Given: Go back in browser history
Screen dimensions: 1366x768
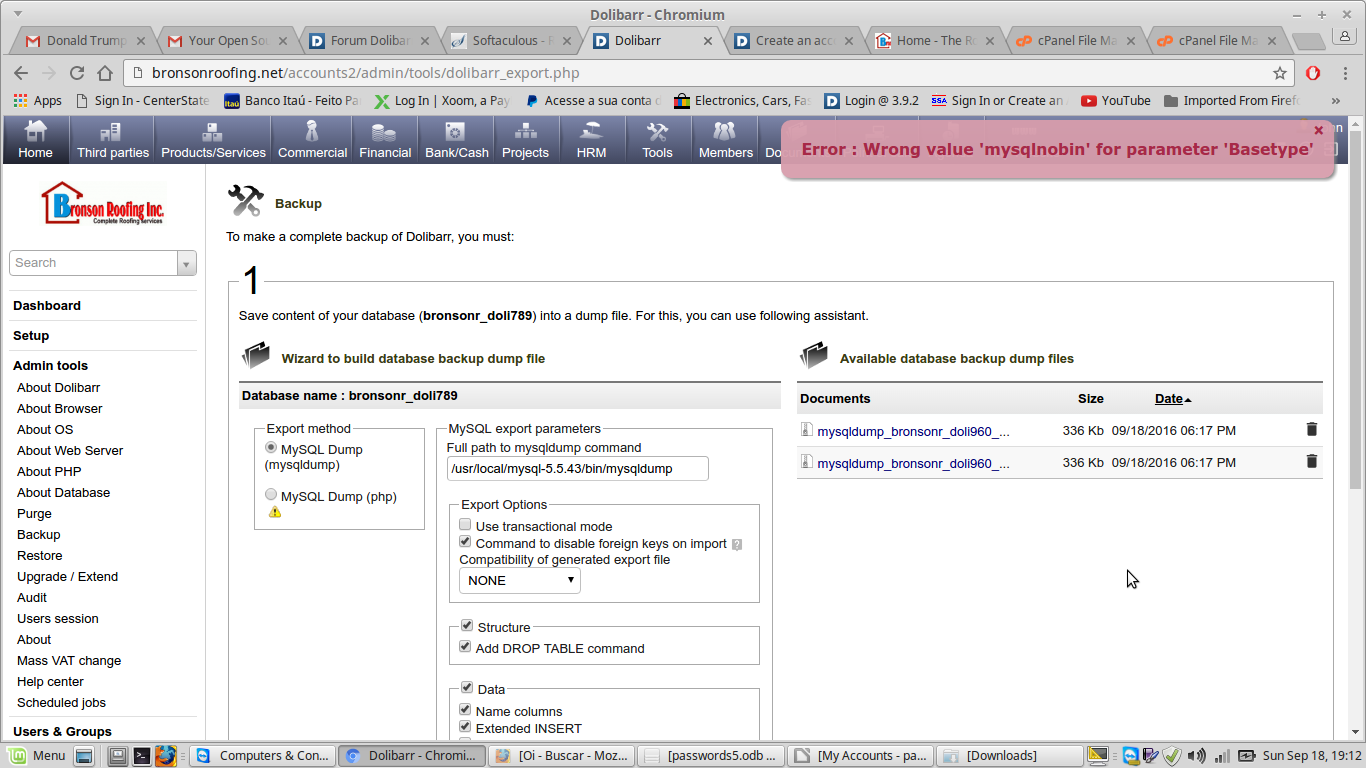Looking at the screenshot, I should click(x=22, y=73).
